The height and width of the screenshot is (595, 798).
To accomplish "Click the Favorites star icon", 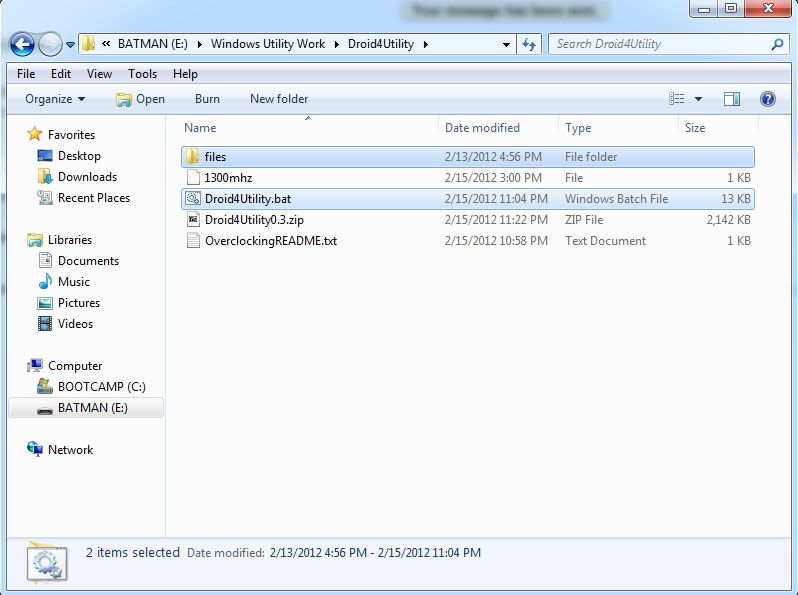I will 35,134.
